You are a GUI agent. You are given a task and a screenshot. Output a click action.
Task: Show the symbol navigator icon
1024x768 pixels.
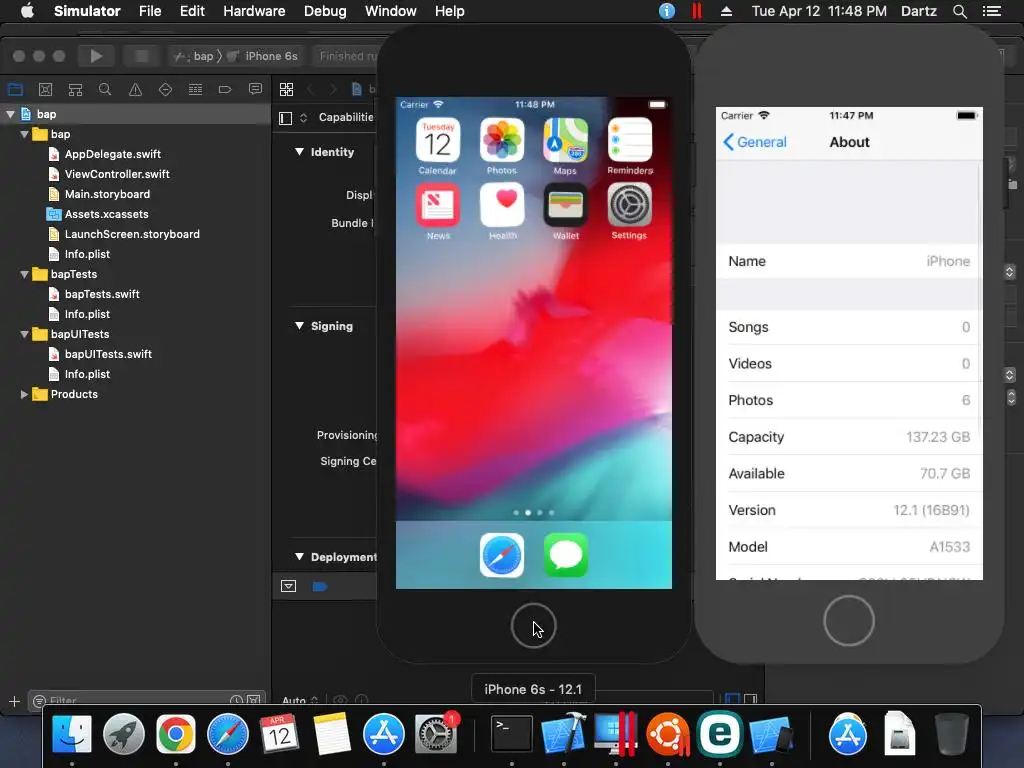[x=75, y=89]
